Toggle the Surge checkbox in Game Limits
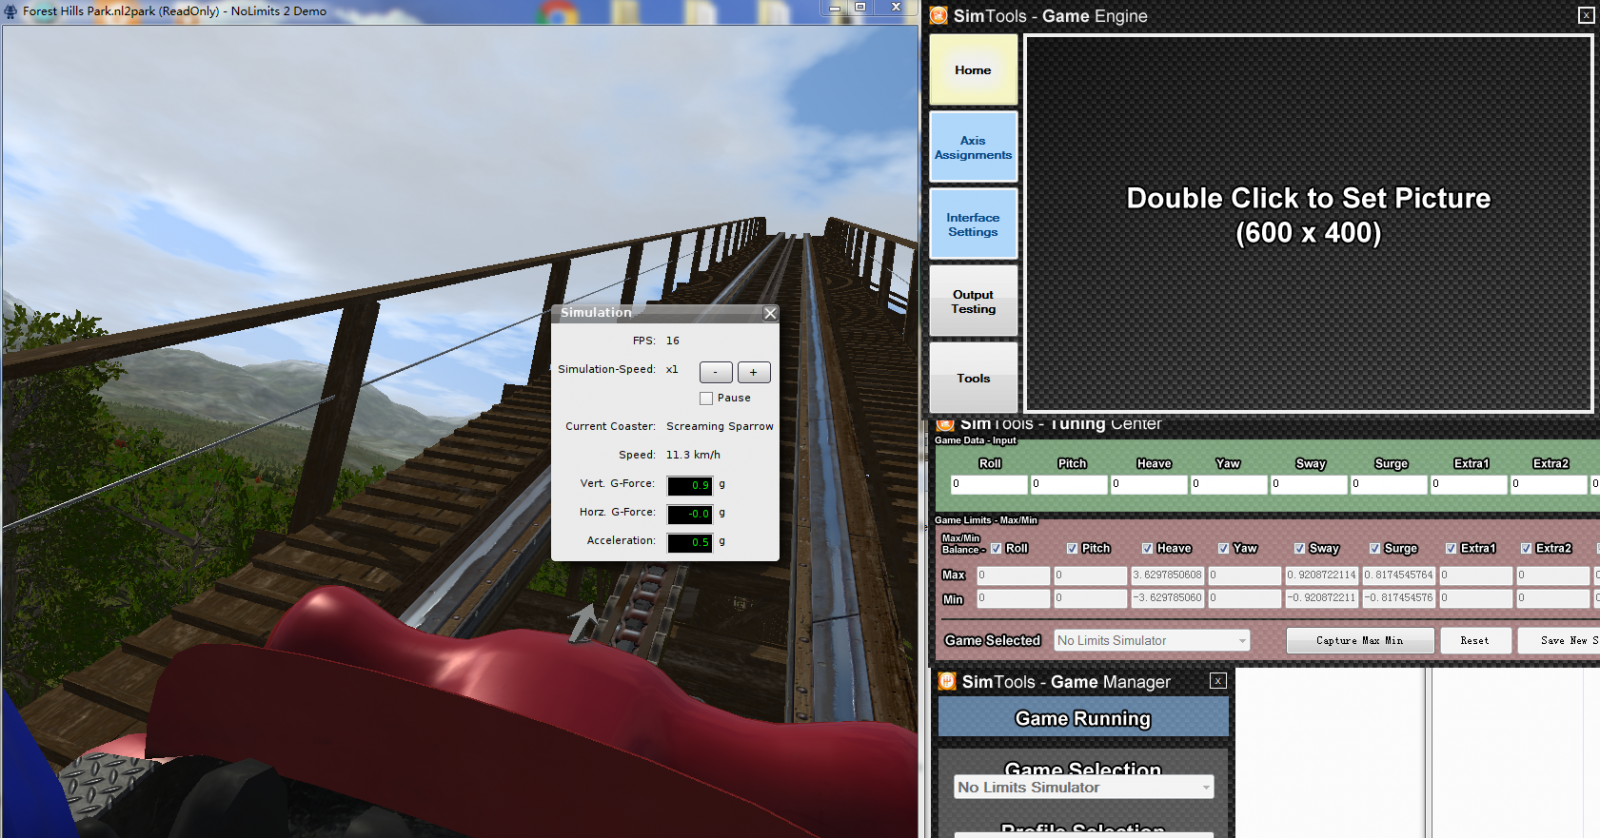The image size is (1600, 838). pyautogui.click(x=1375, y=548)
